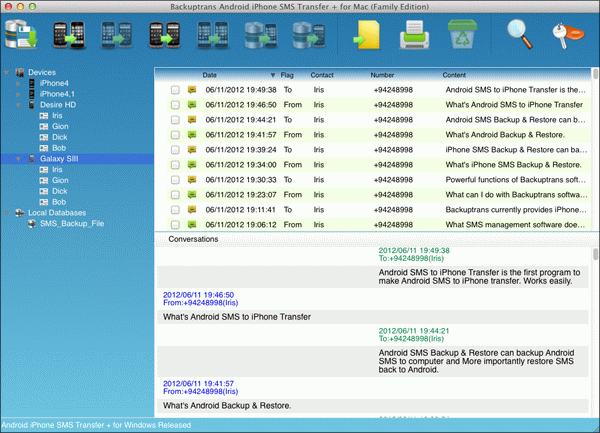600x433 pixels.
Task: Click the SMS_Backup_File database icon
Action: coord(32,224)
